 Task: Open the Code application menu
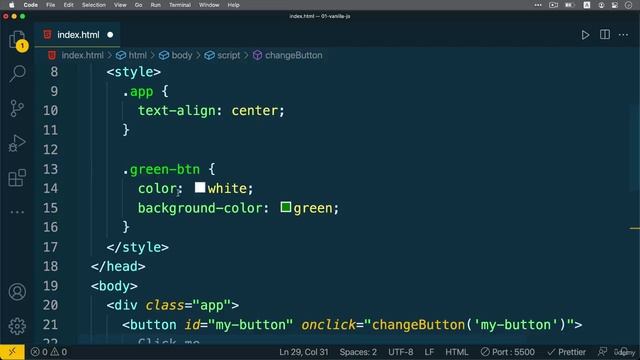(31, 5)
